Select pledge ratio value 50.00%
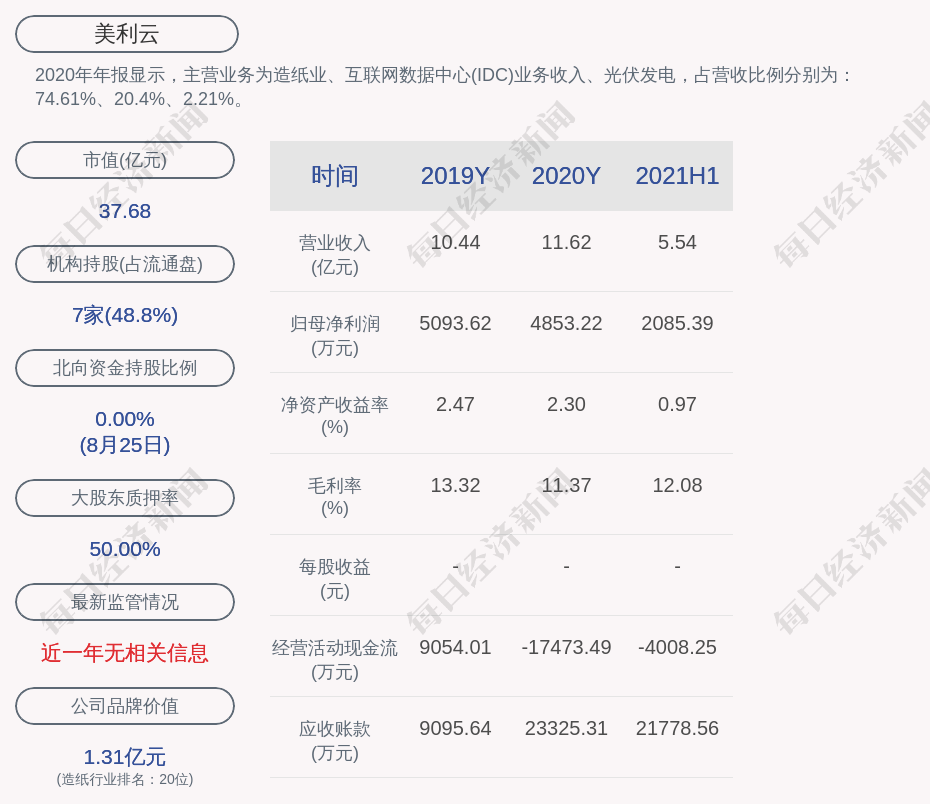The height and width of the screenshot is (804, 930). [125, 549]
